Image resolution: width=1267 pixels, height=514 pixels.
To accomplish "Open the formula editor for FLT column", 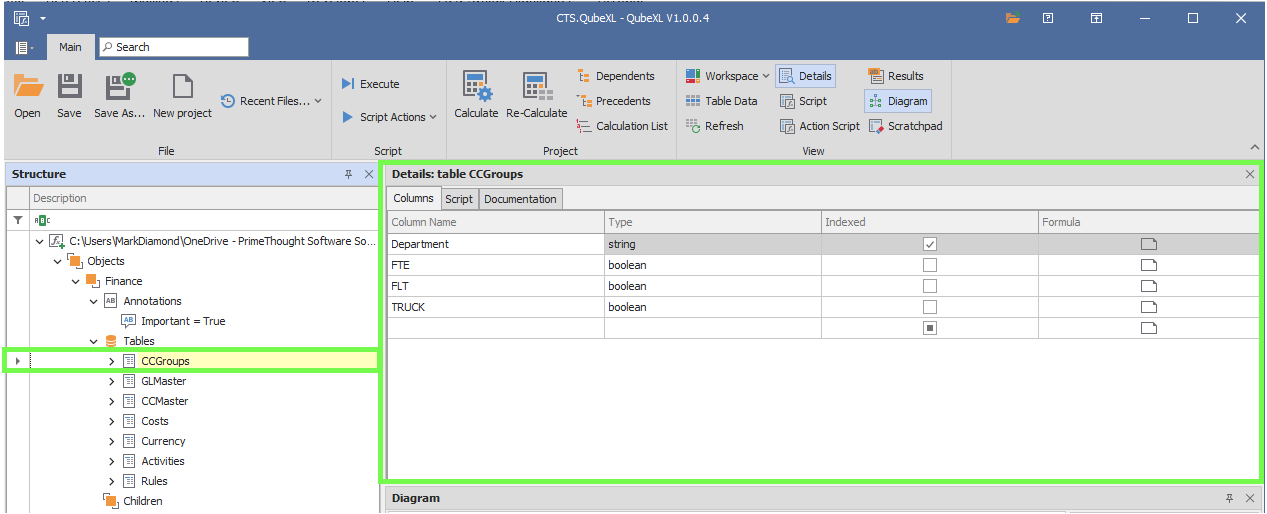I will [1148, 286].
